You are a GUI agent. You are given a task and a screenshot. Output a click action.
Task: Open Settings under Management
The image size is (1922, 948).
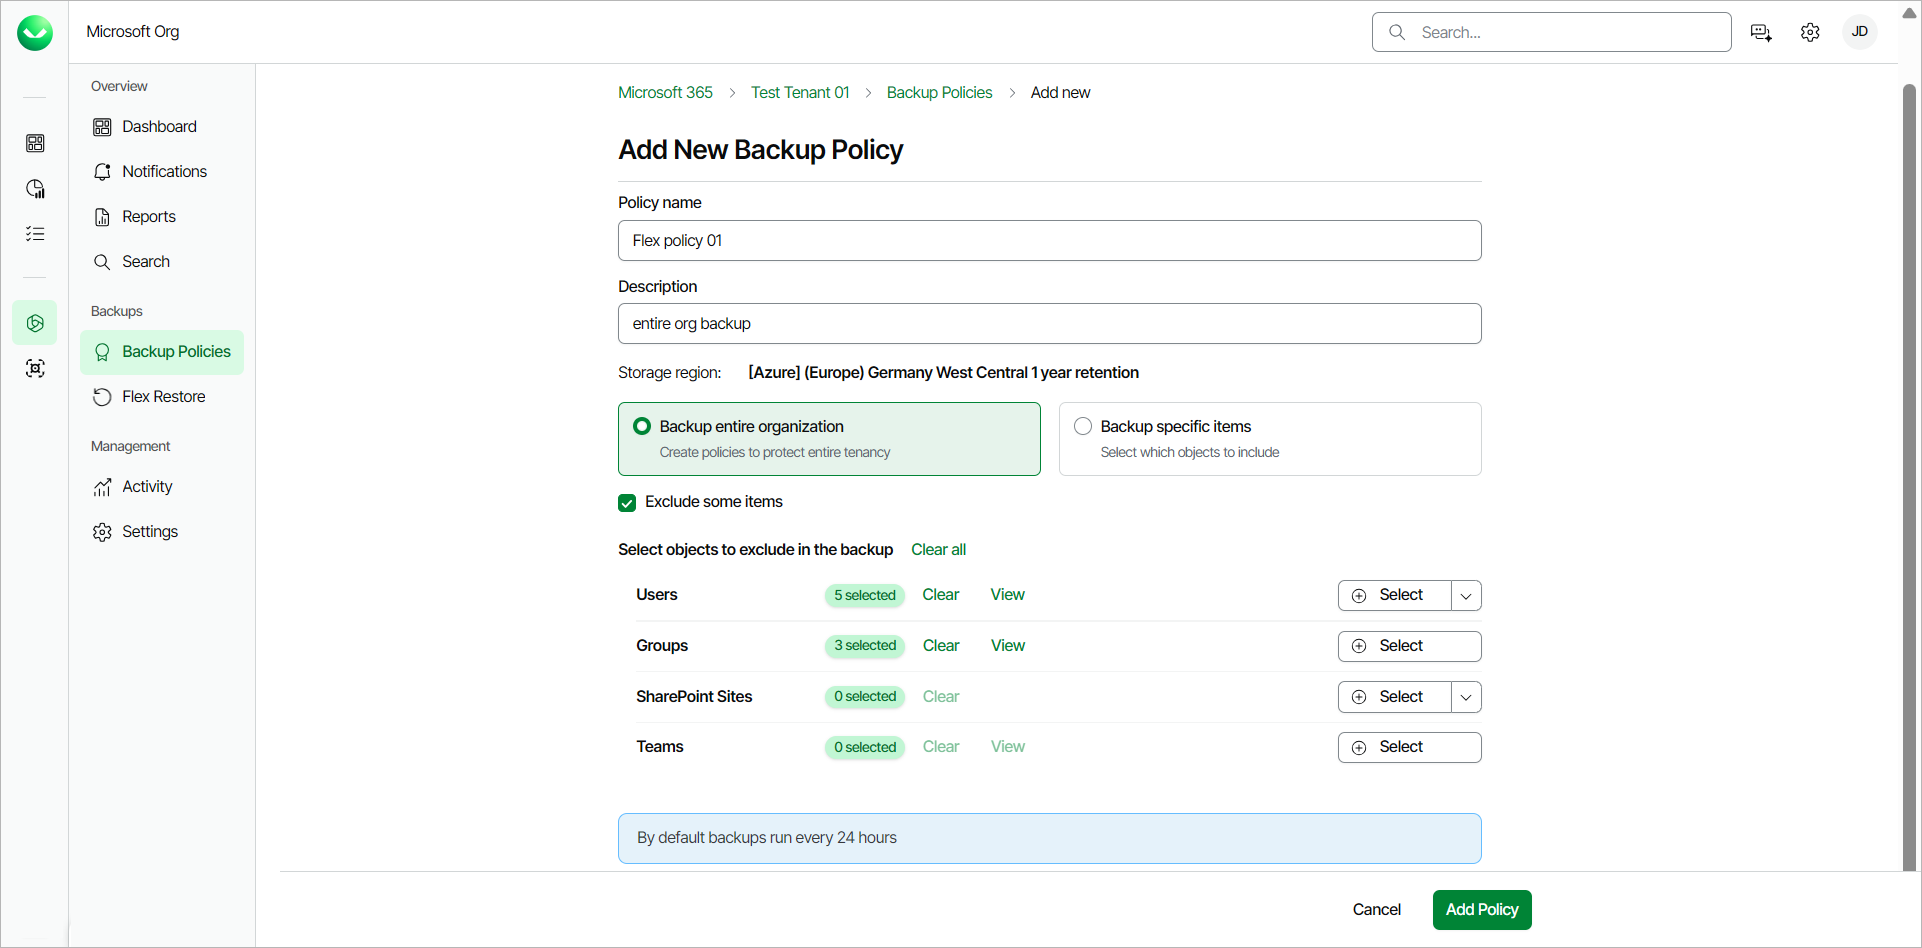click(162, 532)
